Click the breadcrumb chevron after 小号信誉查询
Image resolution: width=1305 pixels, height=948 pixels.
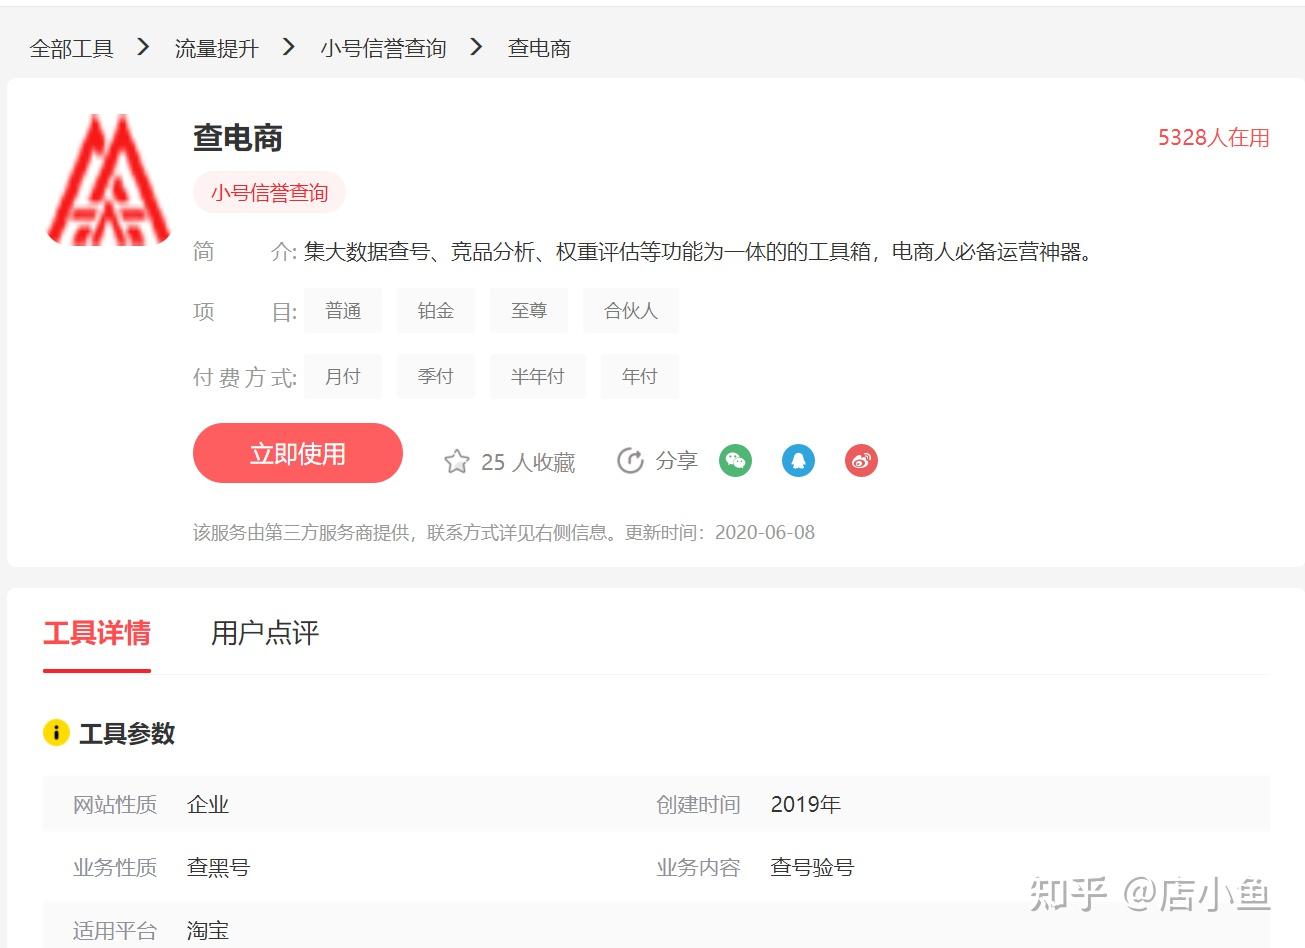[476, 47]
